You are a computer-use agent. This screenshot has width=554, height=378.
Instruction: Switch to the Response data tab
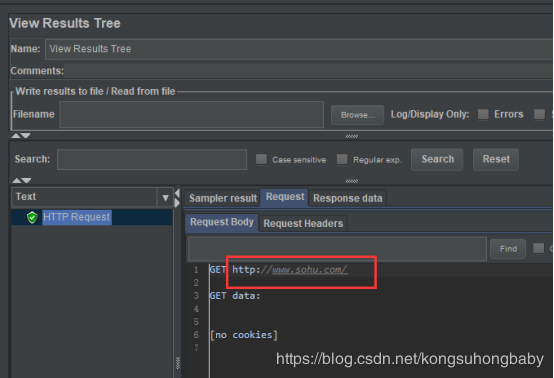tap(348, 198)
